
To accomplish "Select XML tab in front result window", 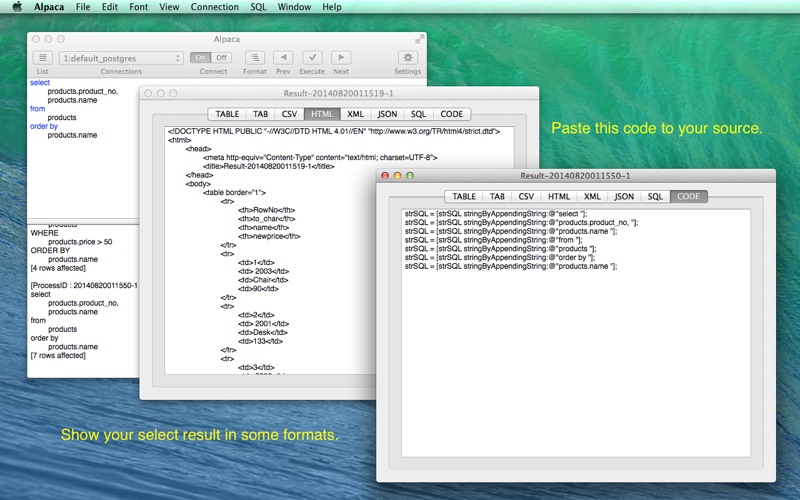I will (592, 196).
